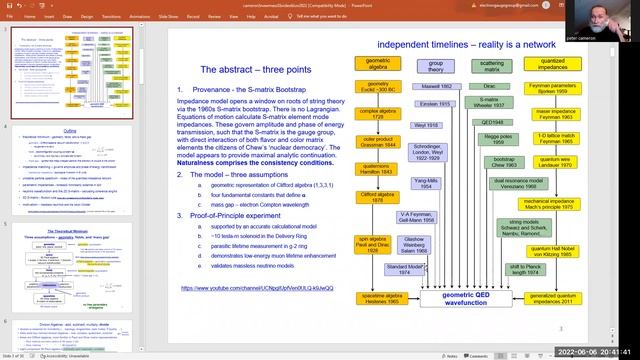Click the 'Standard Model 1974' box

pos(404,269)
